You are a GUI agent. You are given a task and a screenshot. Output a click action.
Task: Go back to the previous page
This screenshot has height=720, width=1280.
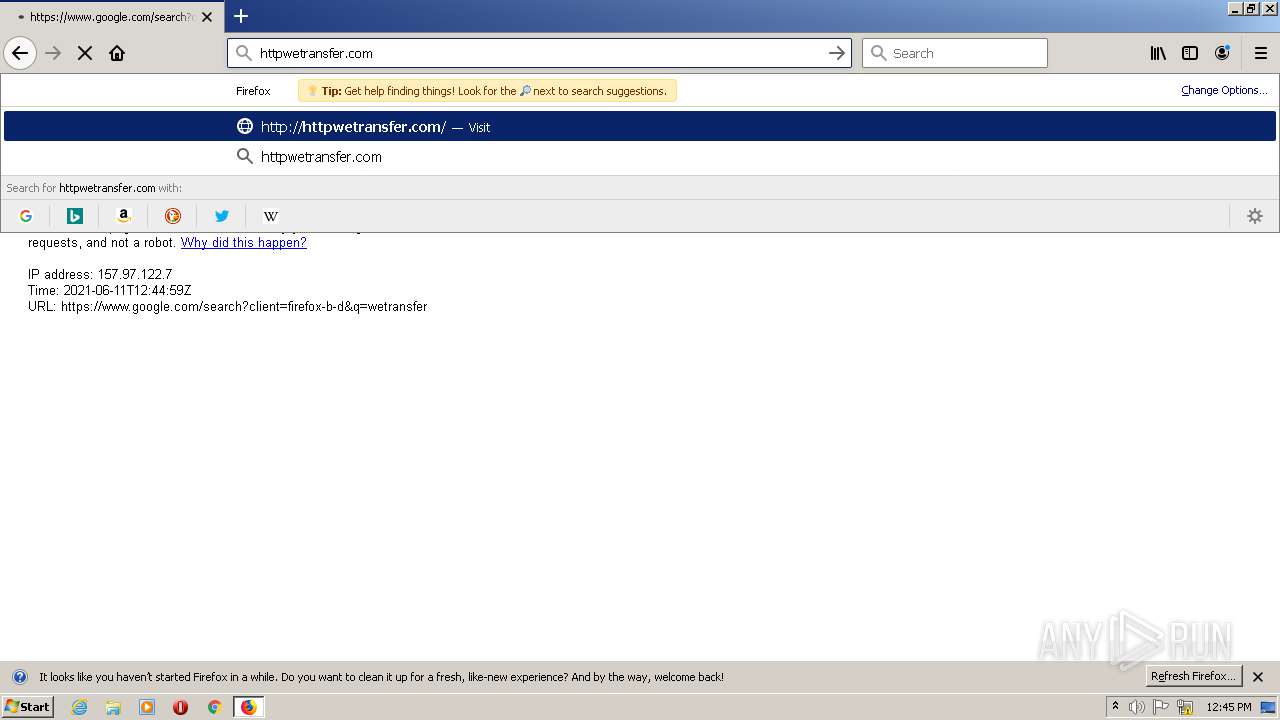(20, 53)
